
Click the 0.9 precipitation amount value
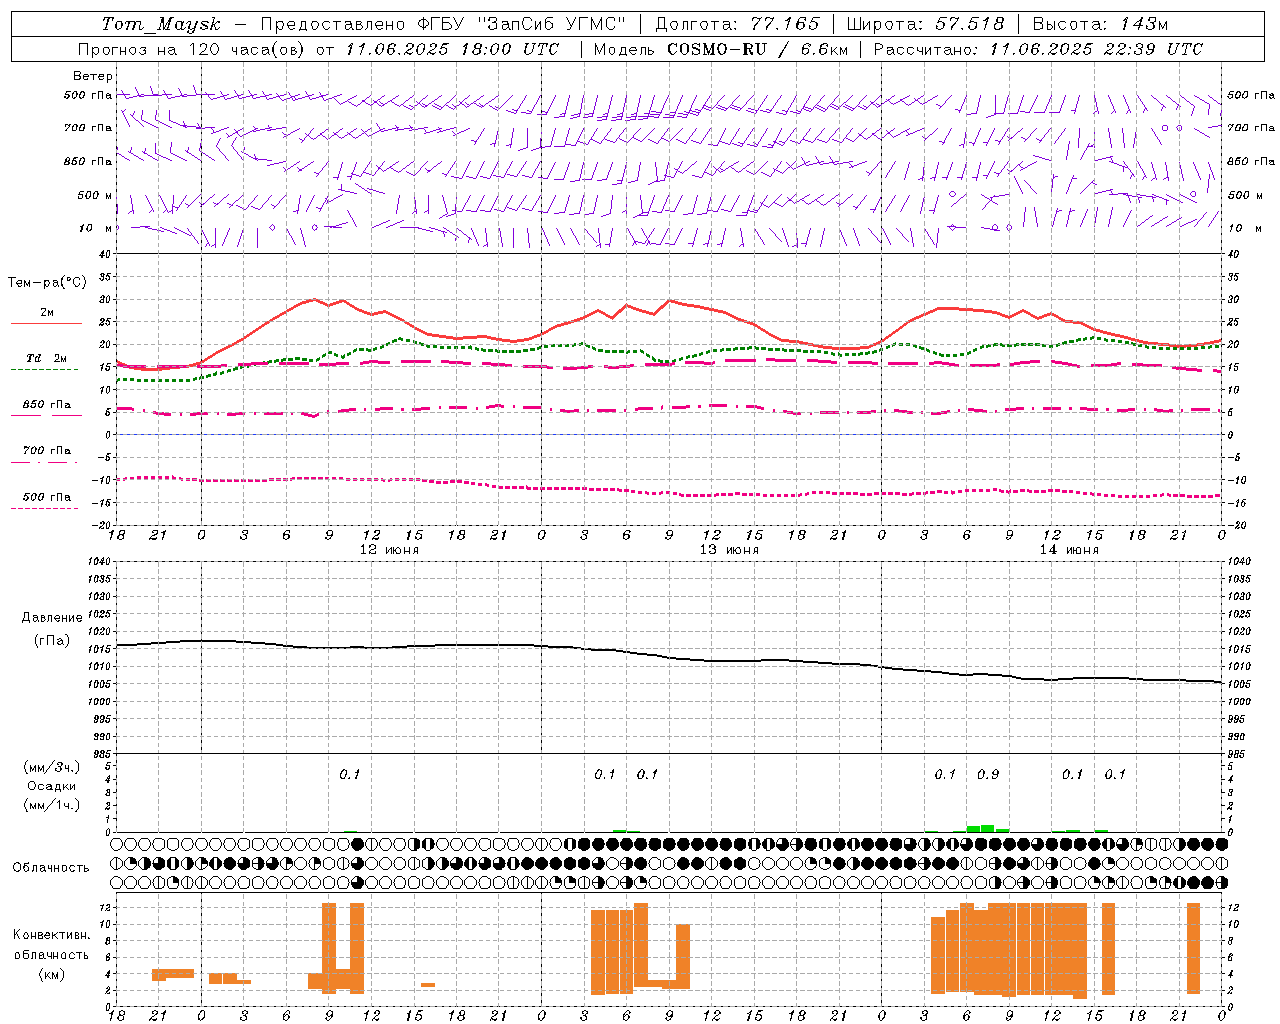[988, 774]
